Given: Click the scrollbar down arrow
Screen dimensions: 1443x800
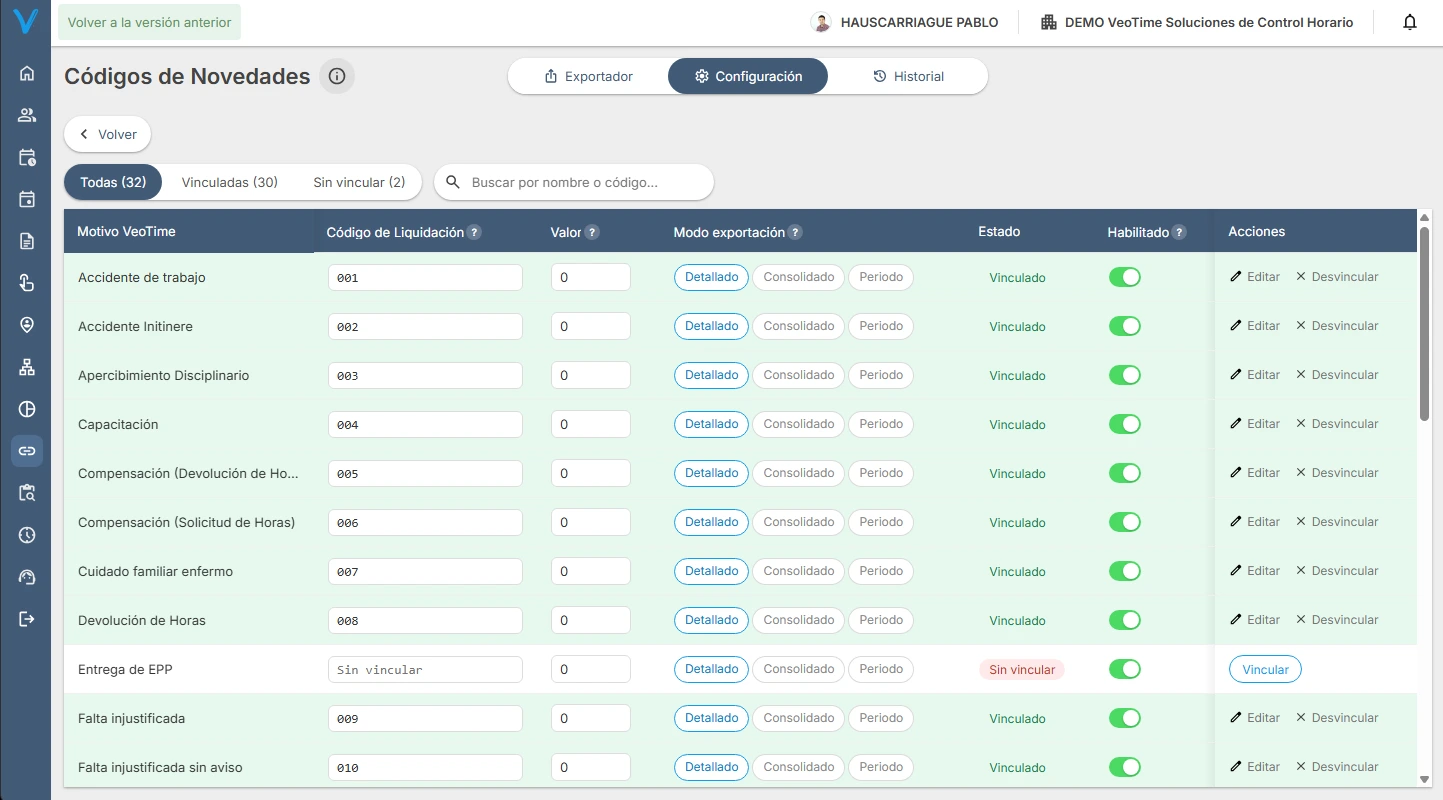Looking at the screenshot, I should (x=1424, y=779).
